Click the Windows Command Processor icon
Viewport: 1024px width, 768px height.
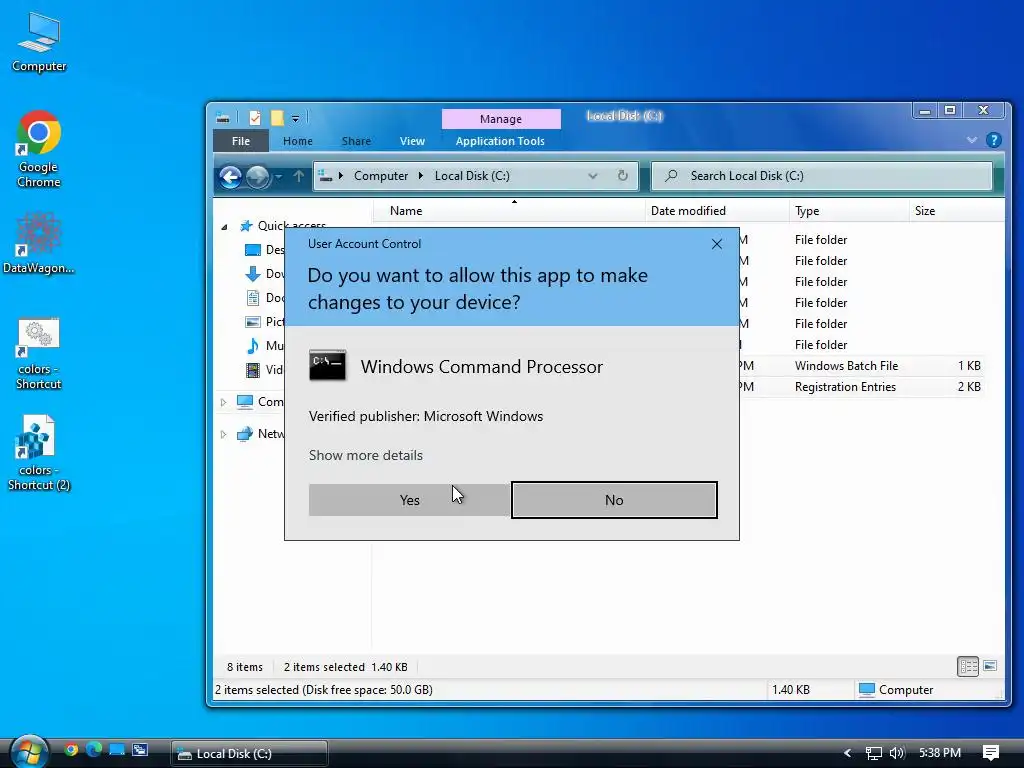click(327, 366)
